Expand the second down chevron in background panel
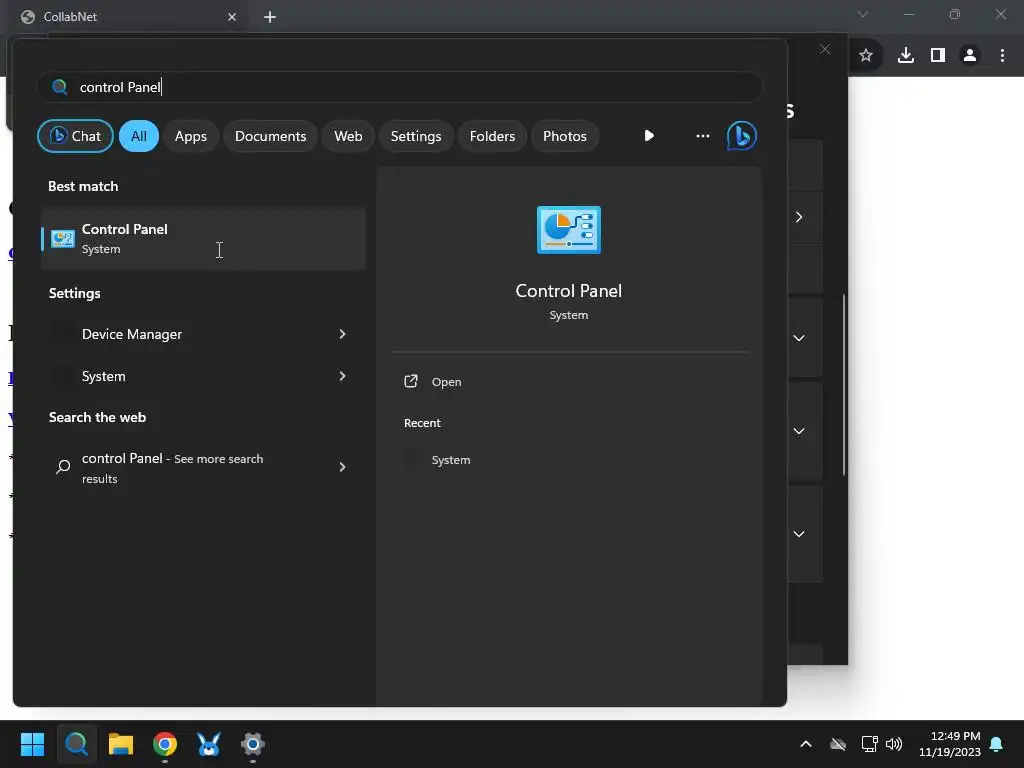This screenshot has height=768, width=1024. coord(799,431)
